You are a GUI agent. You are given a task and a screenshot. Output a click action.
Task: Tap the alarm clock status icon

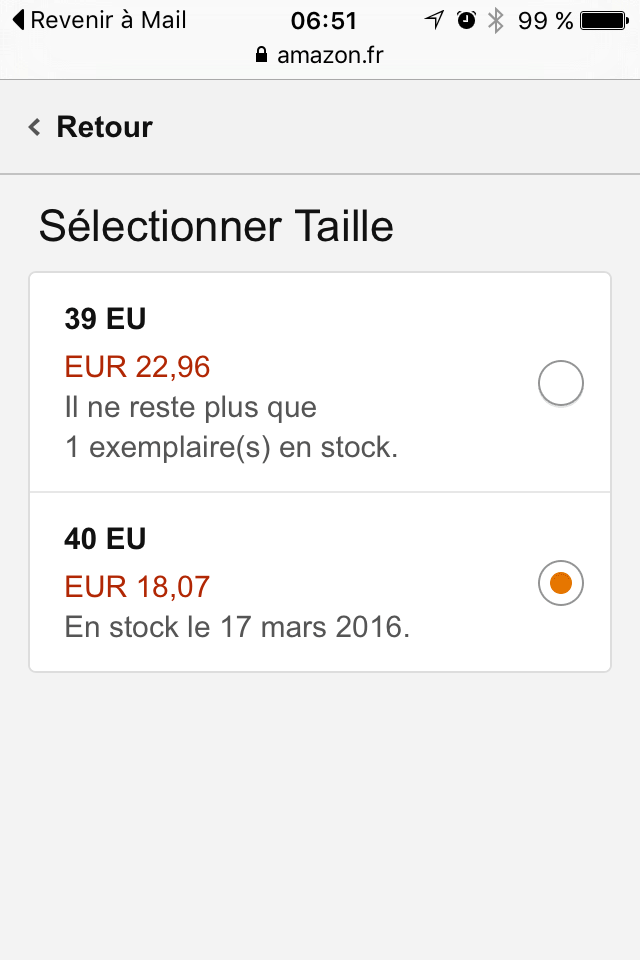click(466, 20)
